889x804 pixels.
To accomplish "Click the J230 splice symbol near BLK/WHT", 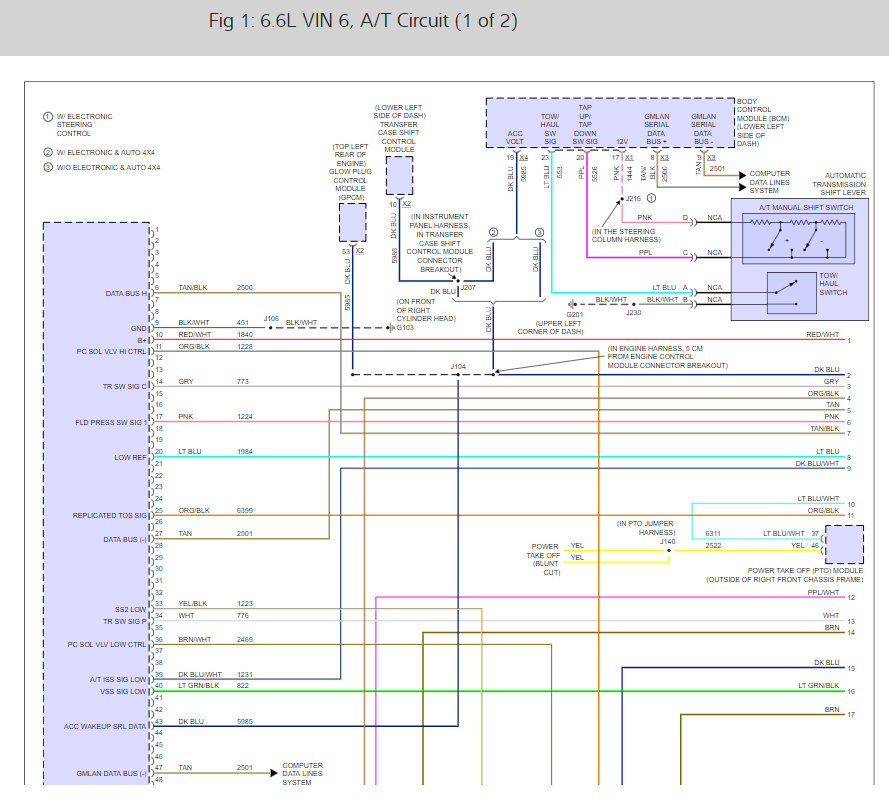I will [634, 302].
